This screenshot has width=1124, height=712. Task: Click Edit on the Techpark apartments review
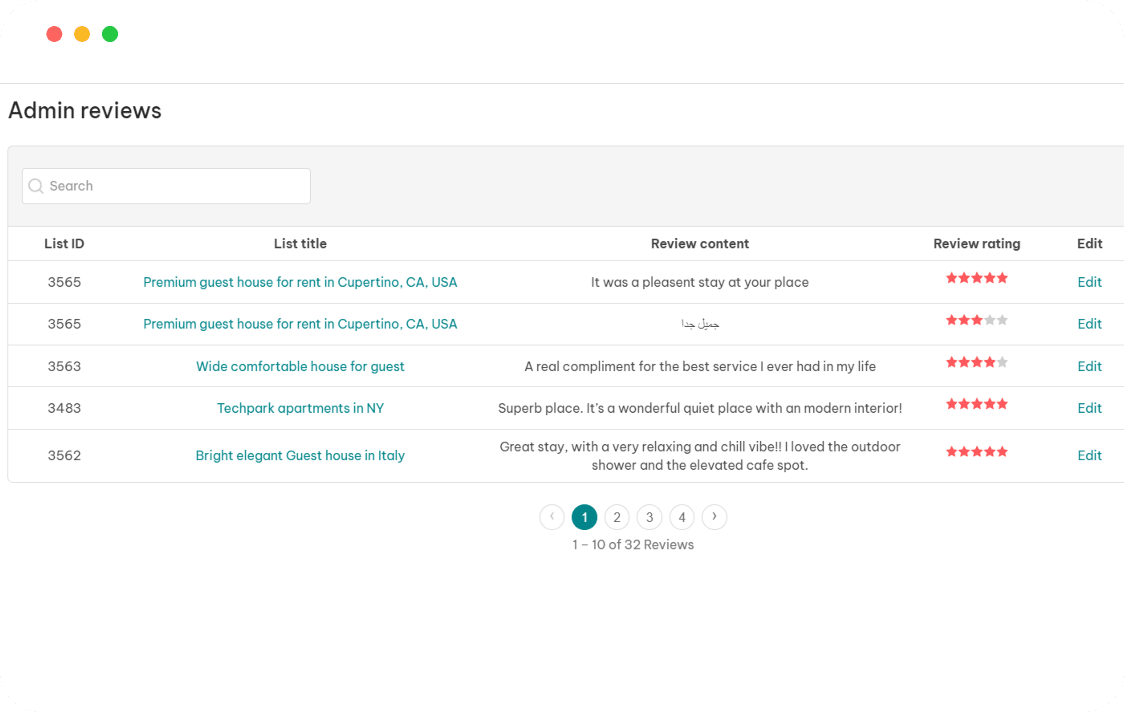click(x=1089, y=408)
